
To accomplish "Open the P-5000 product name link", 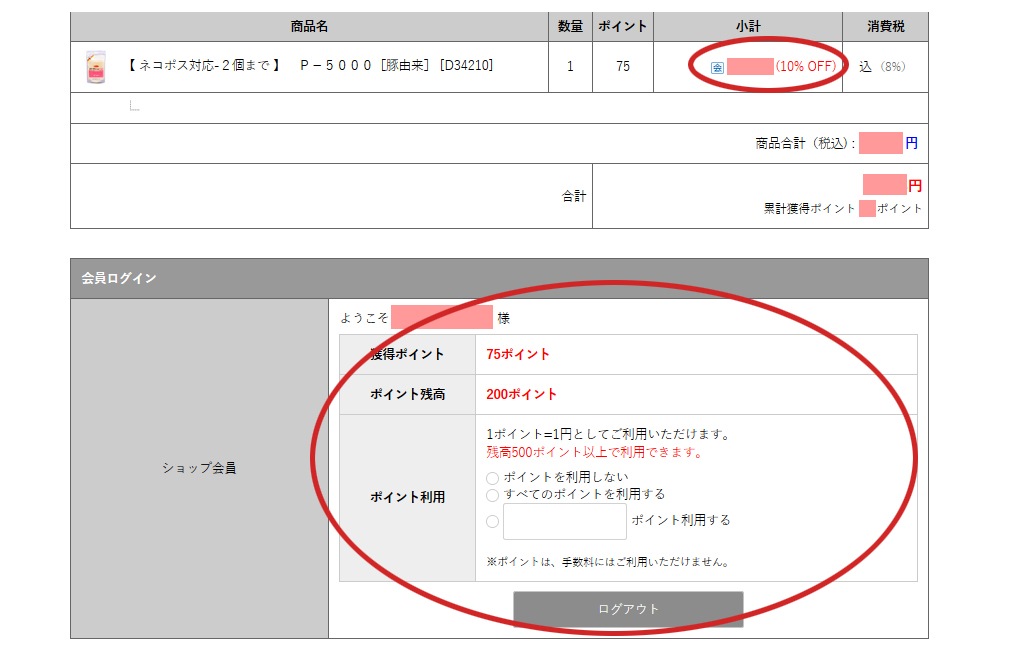I will (311, 66).
